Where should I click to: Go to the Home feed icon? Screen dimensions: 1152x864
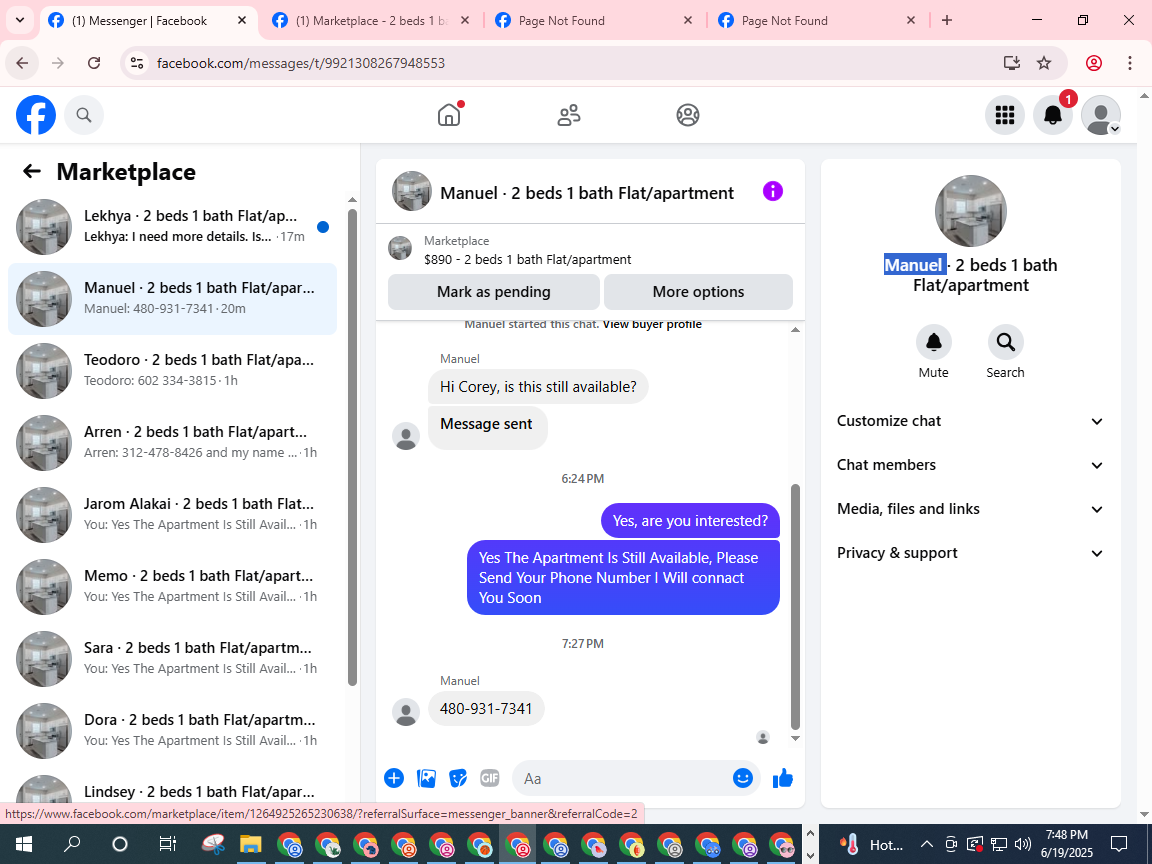449,115
